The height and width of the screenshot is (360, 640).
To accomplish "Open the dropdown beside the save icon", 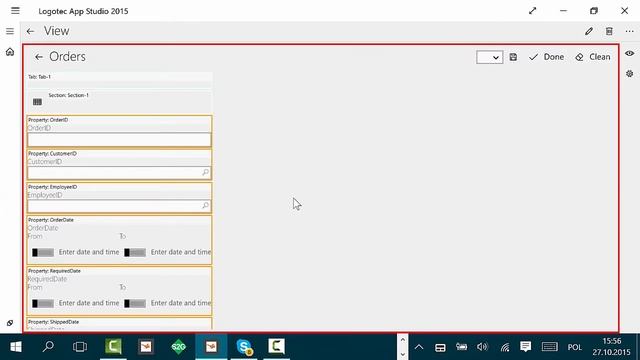I will [x=489, y=57].
